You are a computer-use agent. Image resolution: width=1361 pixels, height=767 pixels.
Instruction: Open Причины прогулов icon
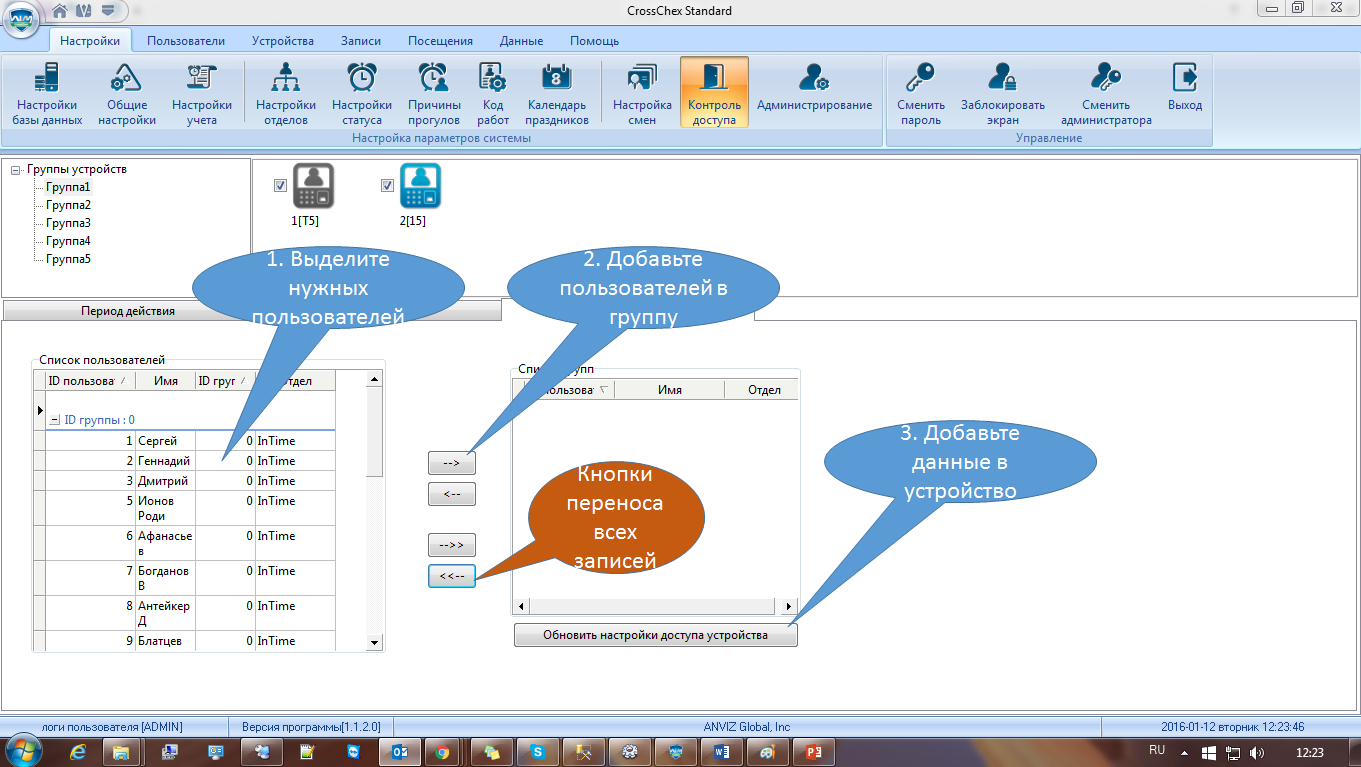point(434,78)
